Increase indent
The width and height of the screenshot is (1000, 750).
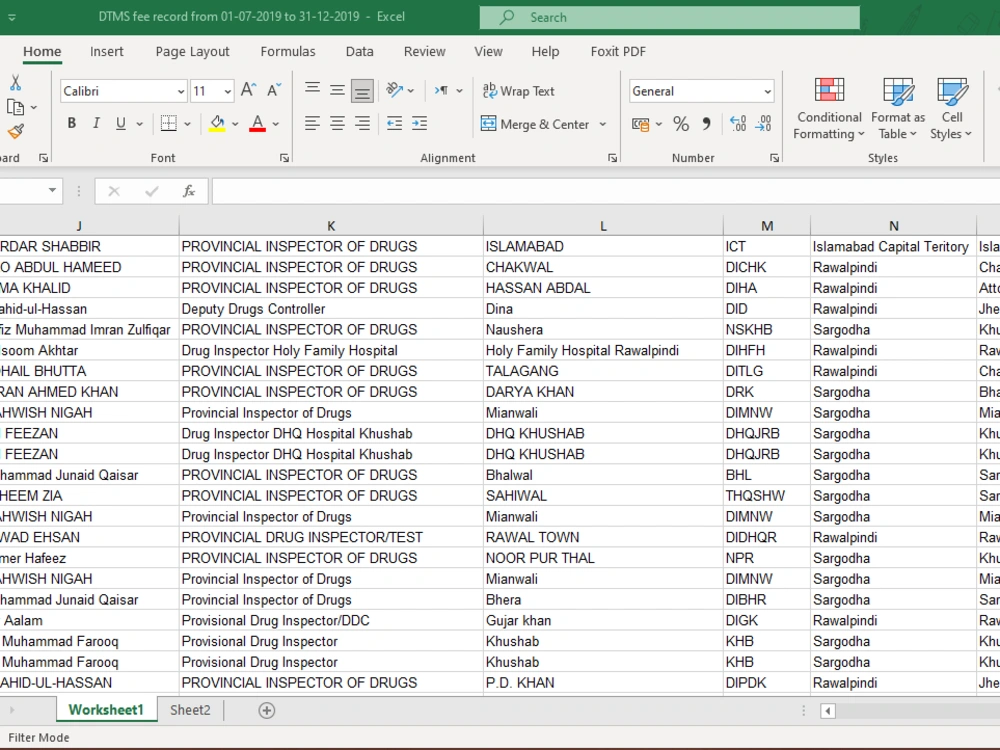[419, 123]
